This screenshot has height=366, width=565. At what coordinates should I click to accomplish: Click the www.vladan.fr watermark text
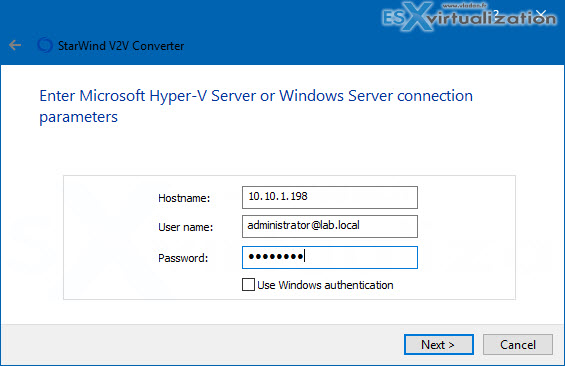pyautogui.click(x=464, y=5)
